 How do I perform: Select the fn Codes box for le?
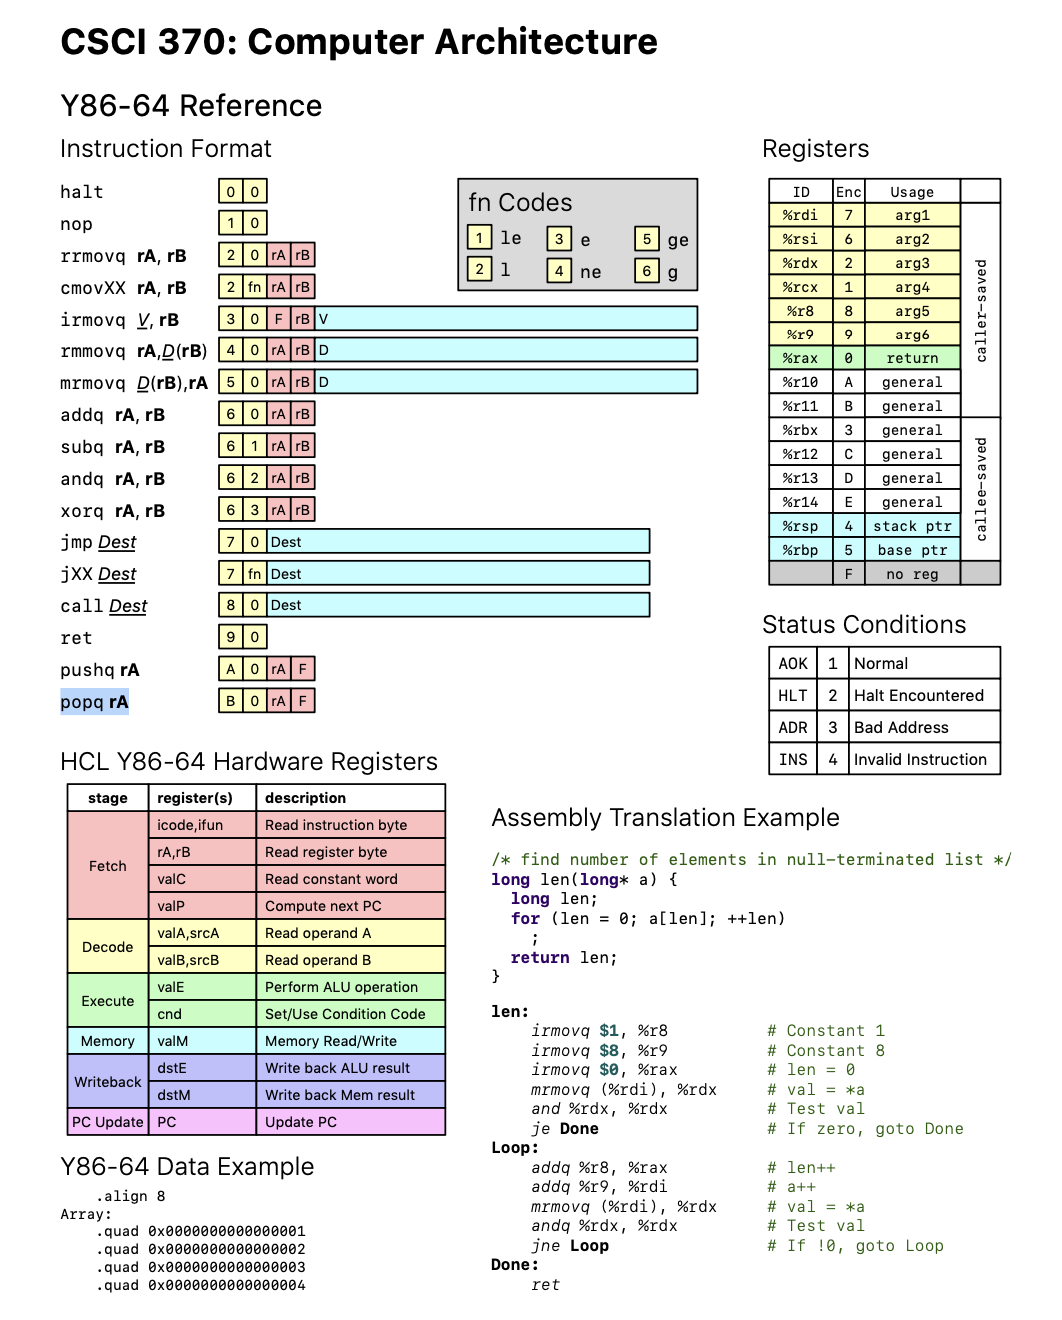pos(479,238)
